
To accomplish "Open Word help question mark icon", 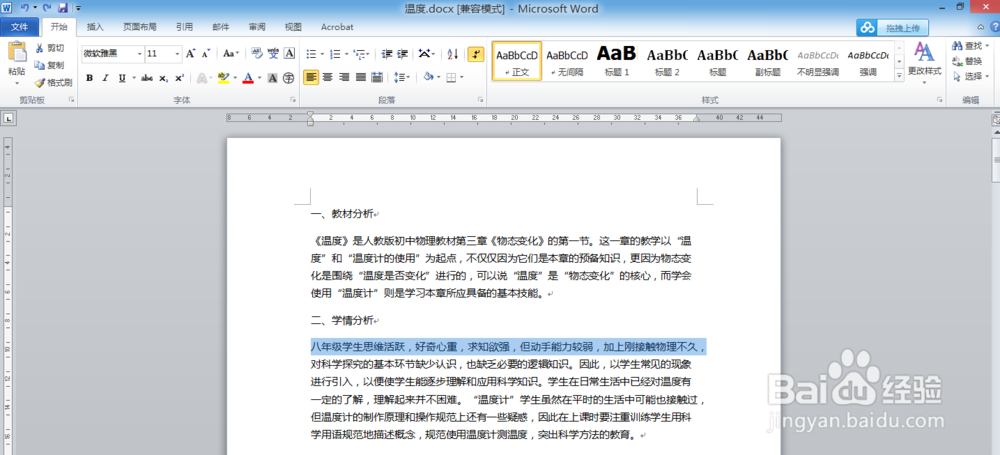I will coord(995,26).
